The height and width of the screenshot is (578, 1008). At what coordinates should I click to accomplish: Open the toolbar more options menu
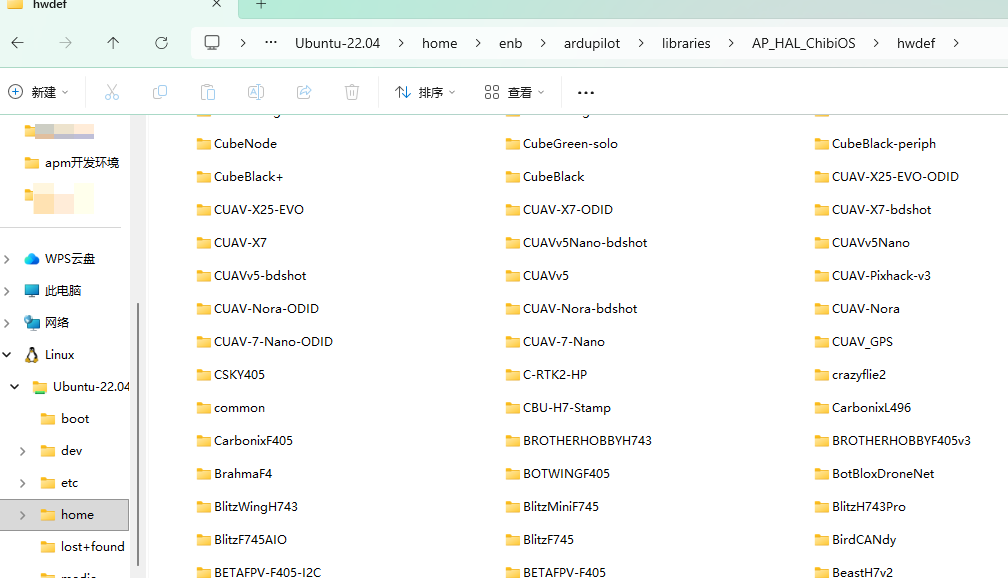(586, 93)
